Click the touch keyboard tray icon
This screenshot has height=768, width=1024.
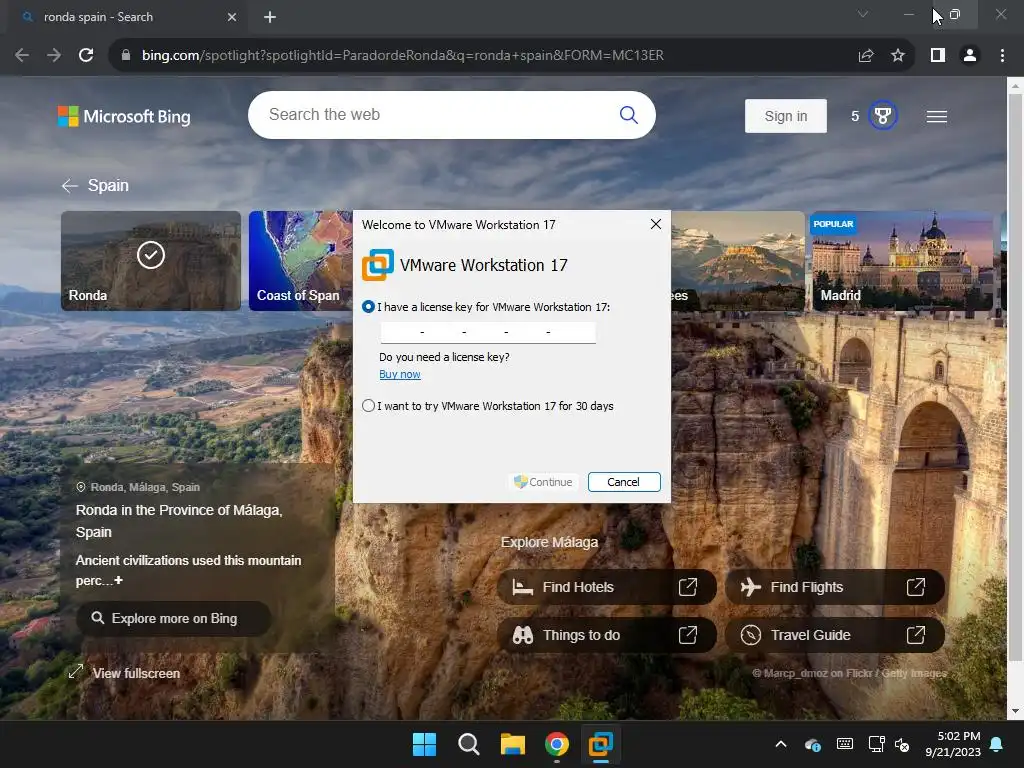(844, 744)
